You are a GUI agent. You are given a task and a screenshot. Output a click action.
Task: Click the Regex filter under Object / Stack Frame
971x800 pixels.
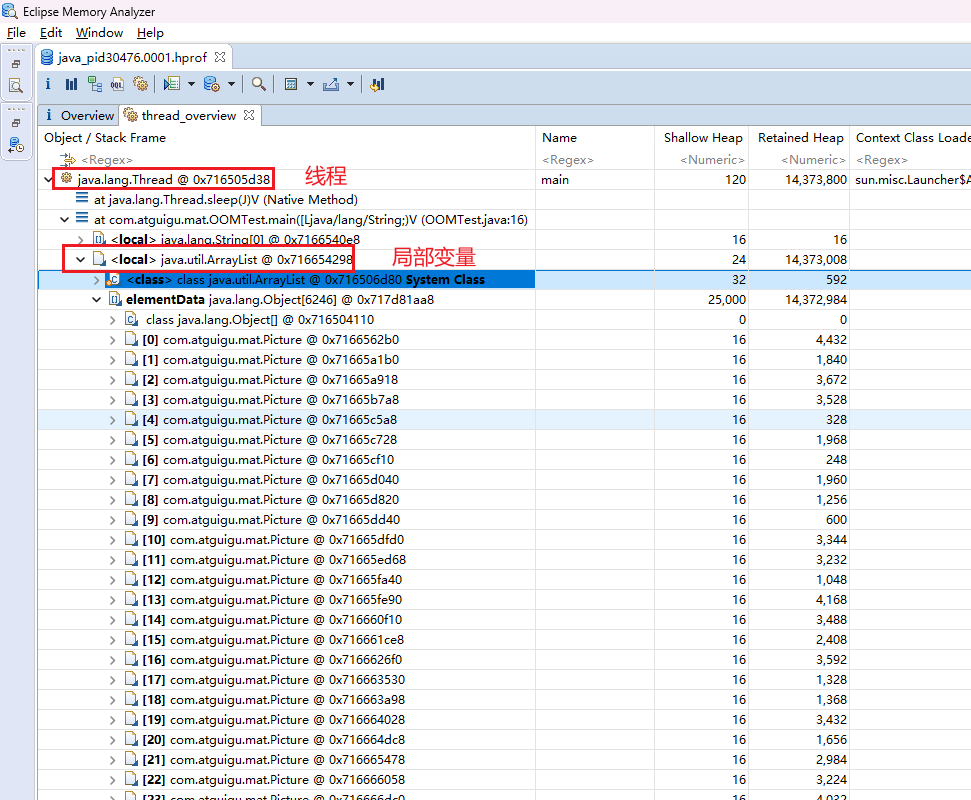[x=107, y=160]
